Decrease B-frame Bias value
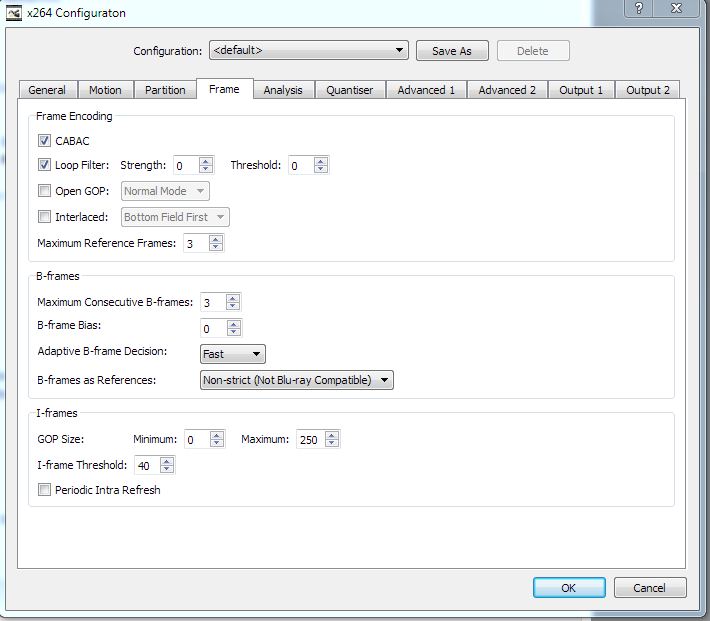Image resolution: width=710 pixels, height=621 pixels. click(234, 332)
